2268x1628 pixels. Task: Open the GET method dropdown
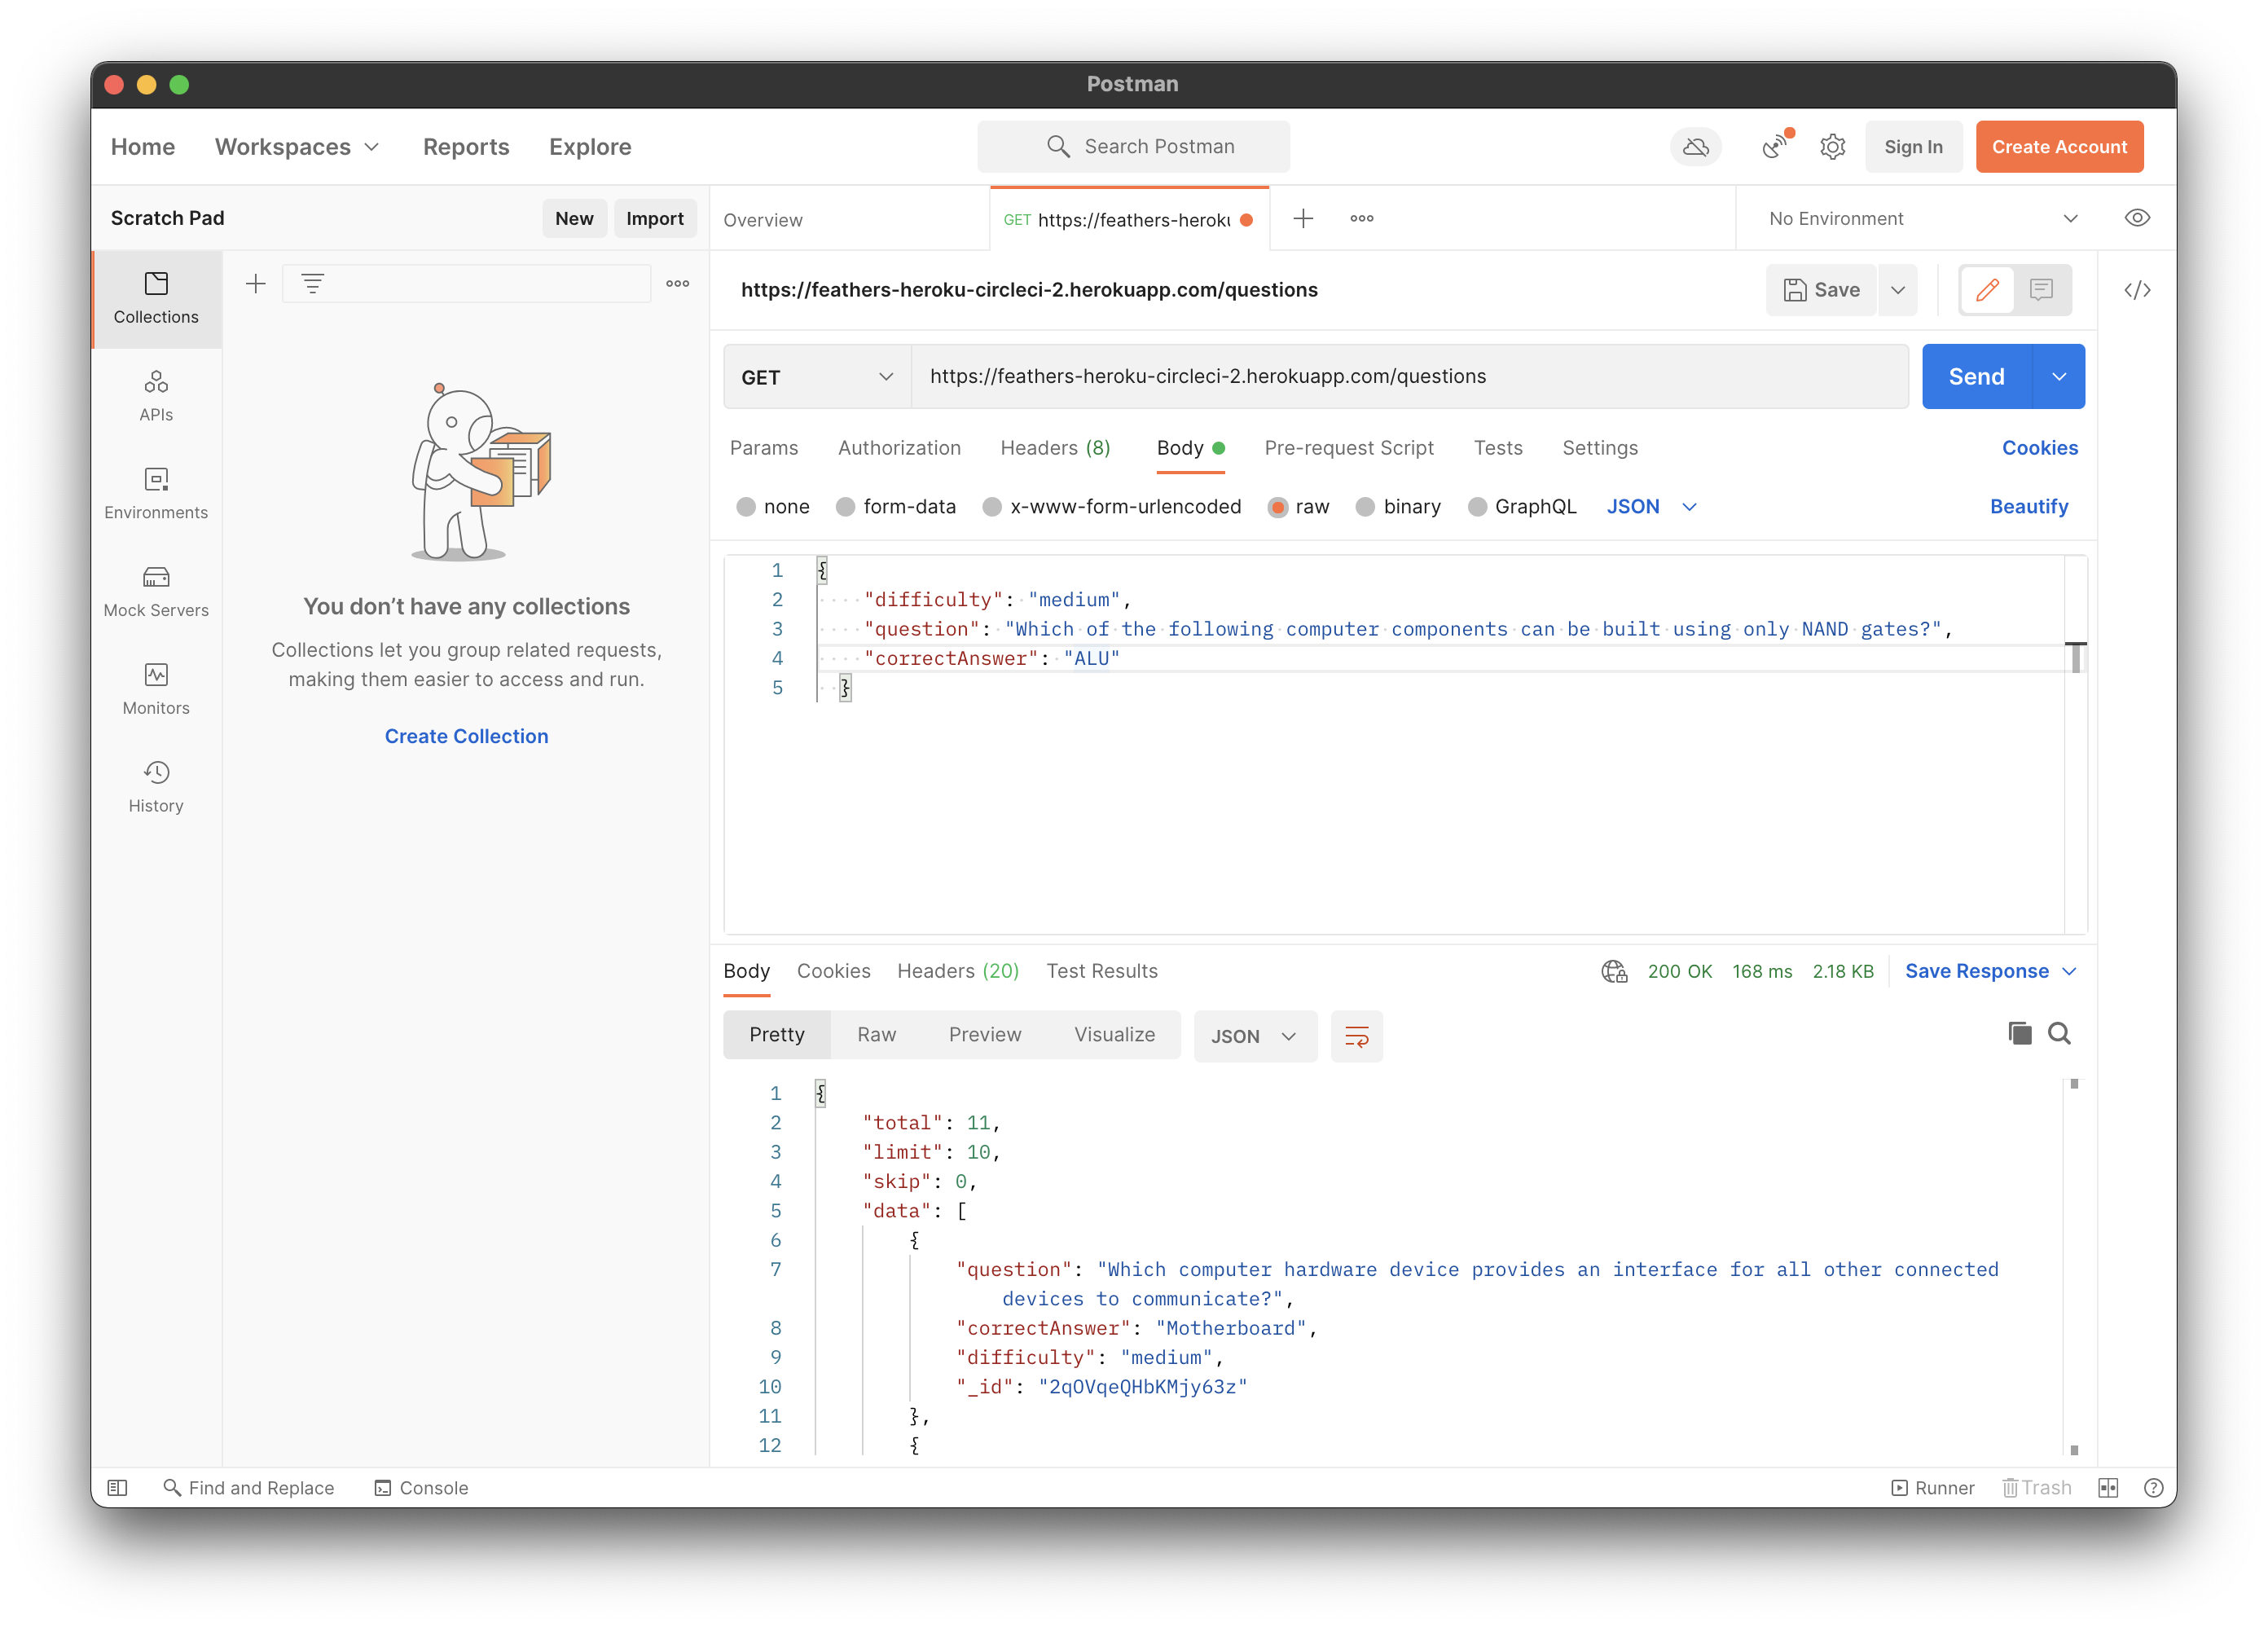[x=816, y=377]
